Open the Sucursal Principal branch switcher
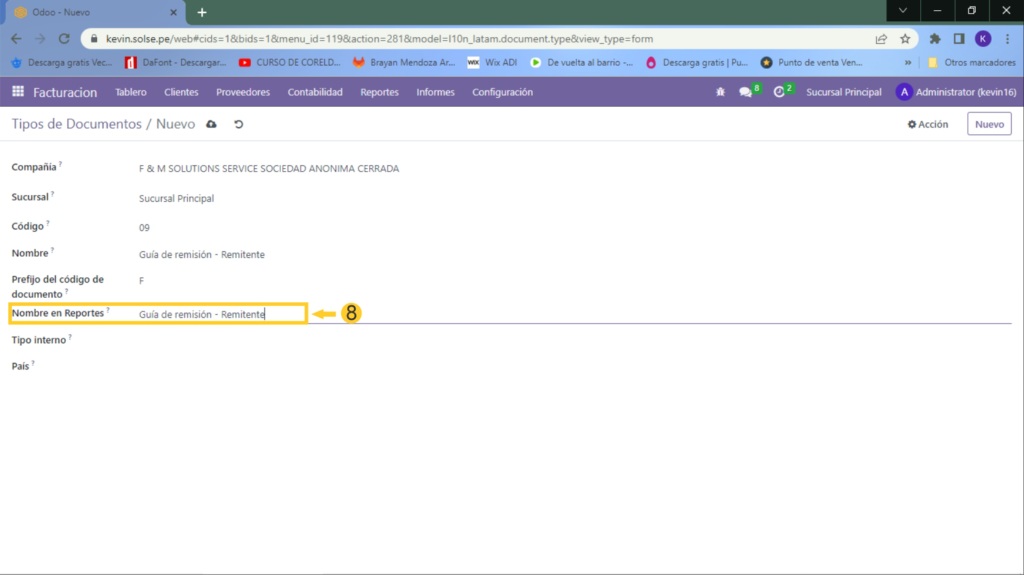This screenshot has width=1024, height=575. tap(843, 92)
